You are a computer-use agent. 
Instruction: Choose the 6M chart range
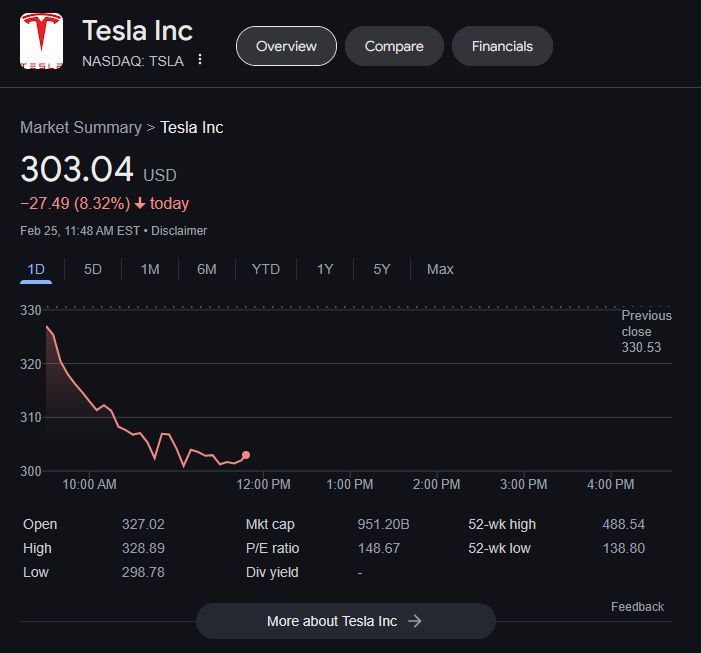coord(207,270)
